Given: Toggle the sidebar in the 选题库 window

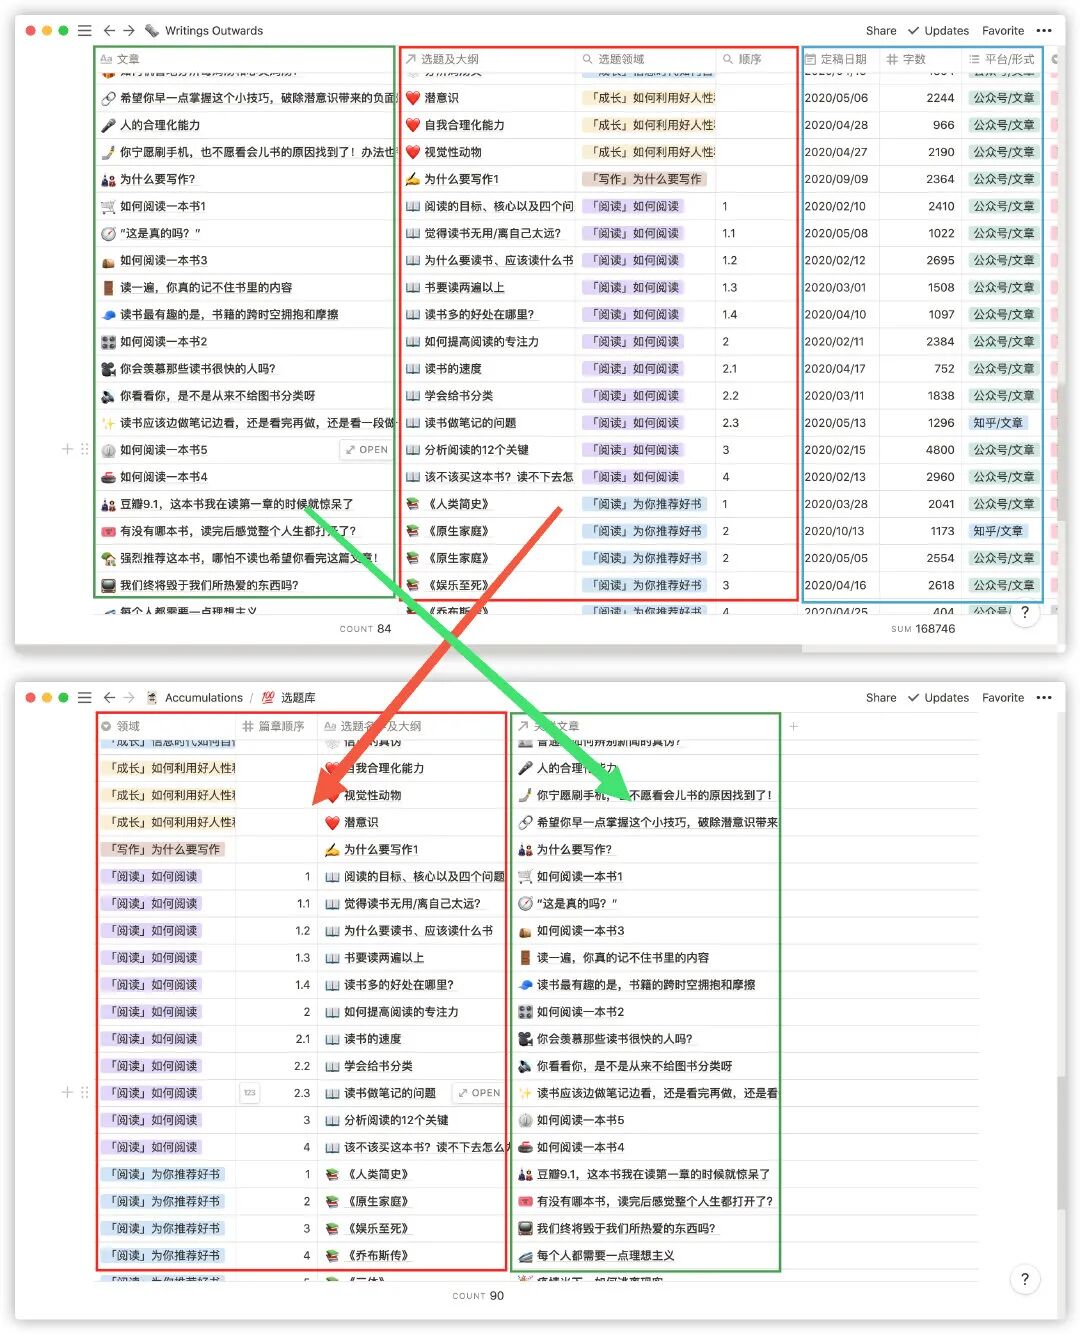Looking at the screenshot, I should point(84,698).
